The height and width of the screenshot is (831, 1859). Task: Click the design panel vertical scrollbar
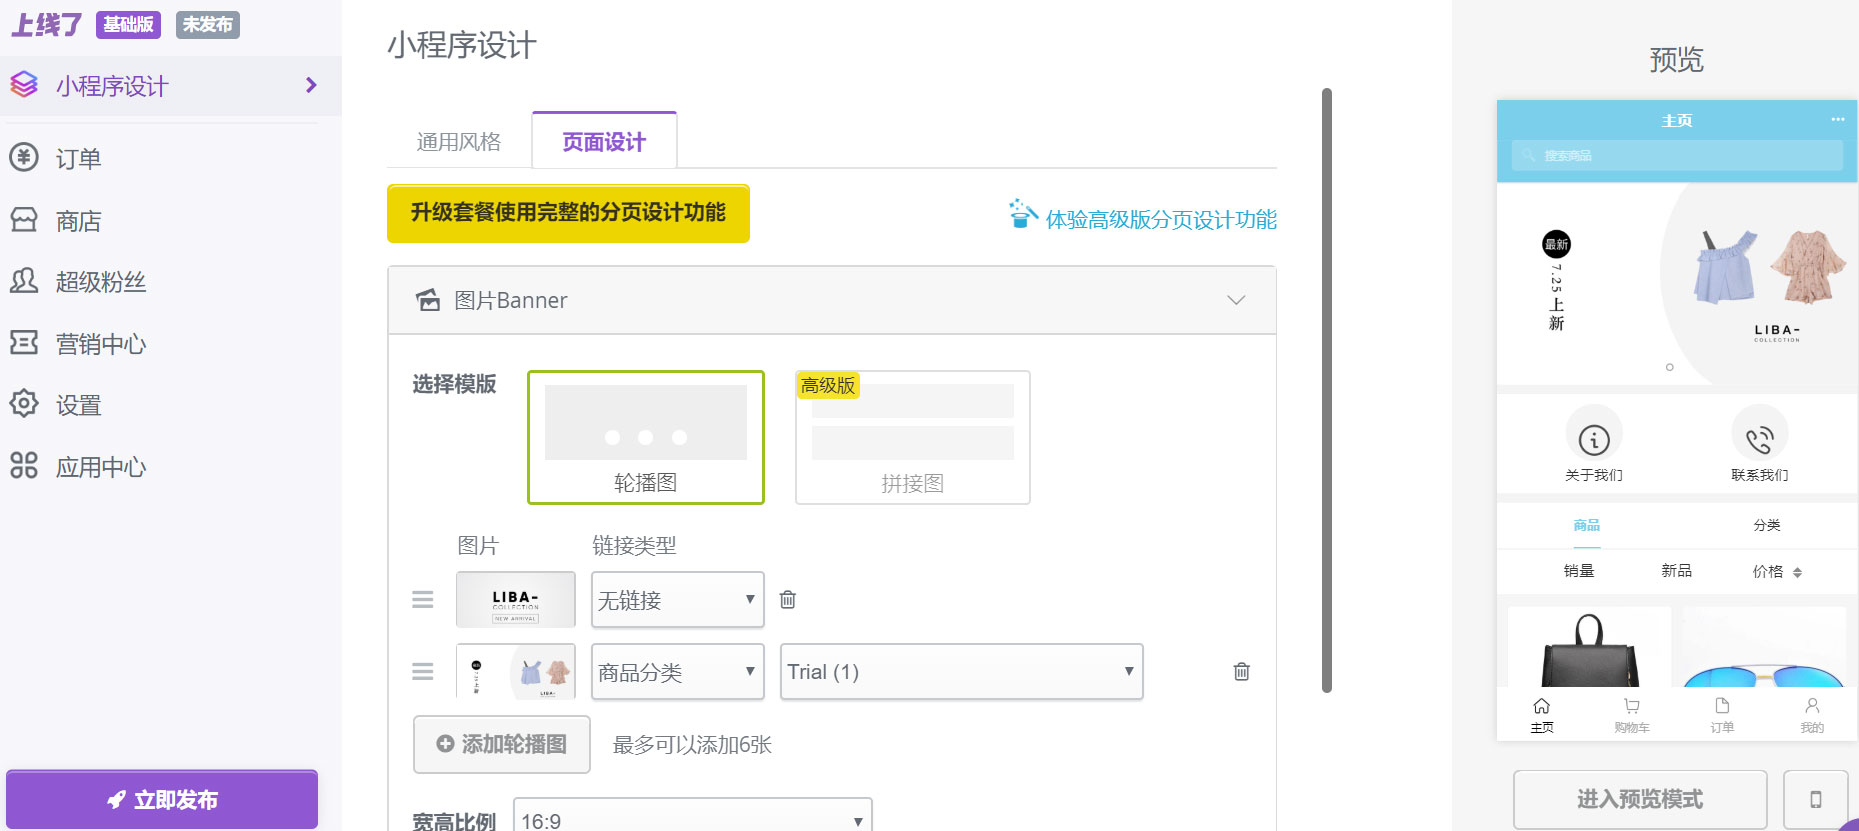coord(1327,390)
